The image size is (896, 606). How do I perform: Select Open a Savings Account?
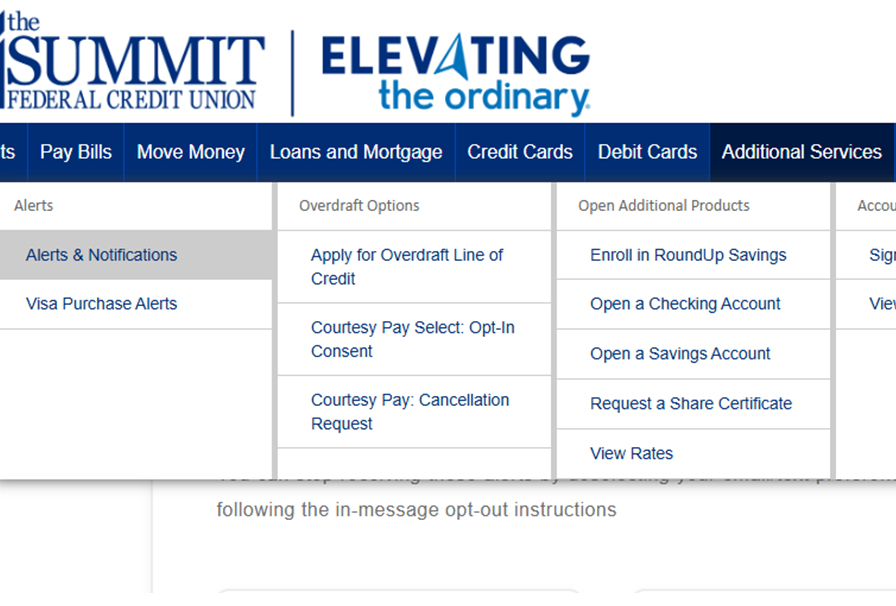point(680,354)
